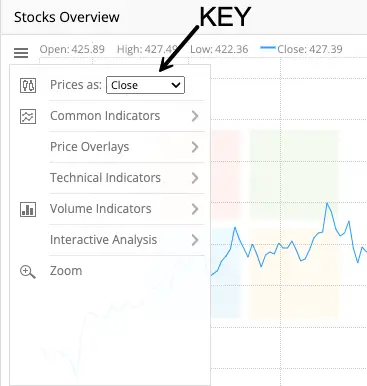Expand Interactive Analysis chevron arrow

coord(195,240)
